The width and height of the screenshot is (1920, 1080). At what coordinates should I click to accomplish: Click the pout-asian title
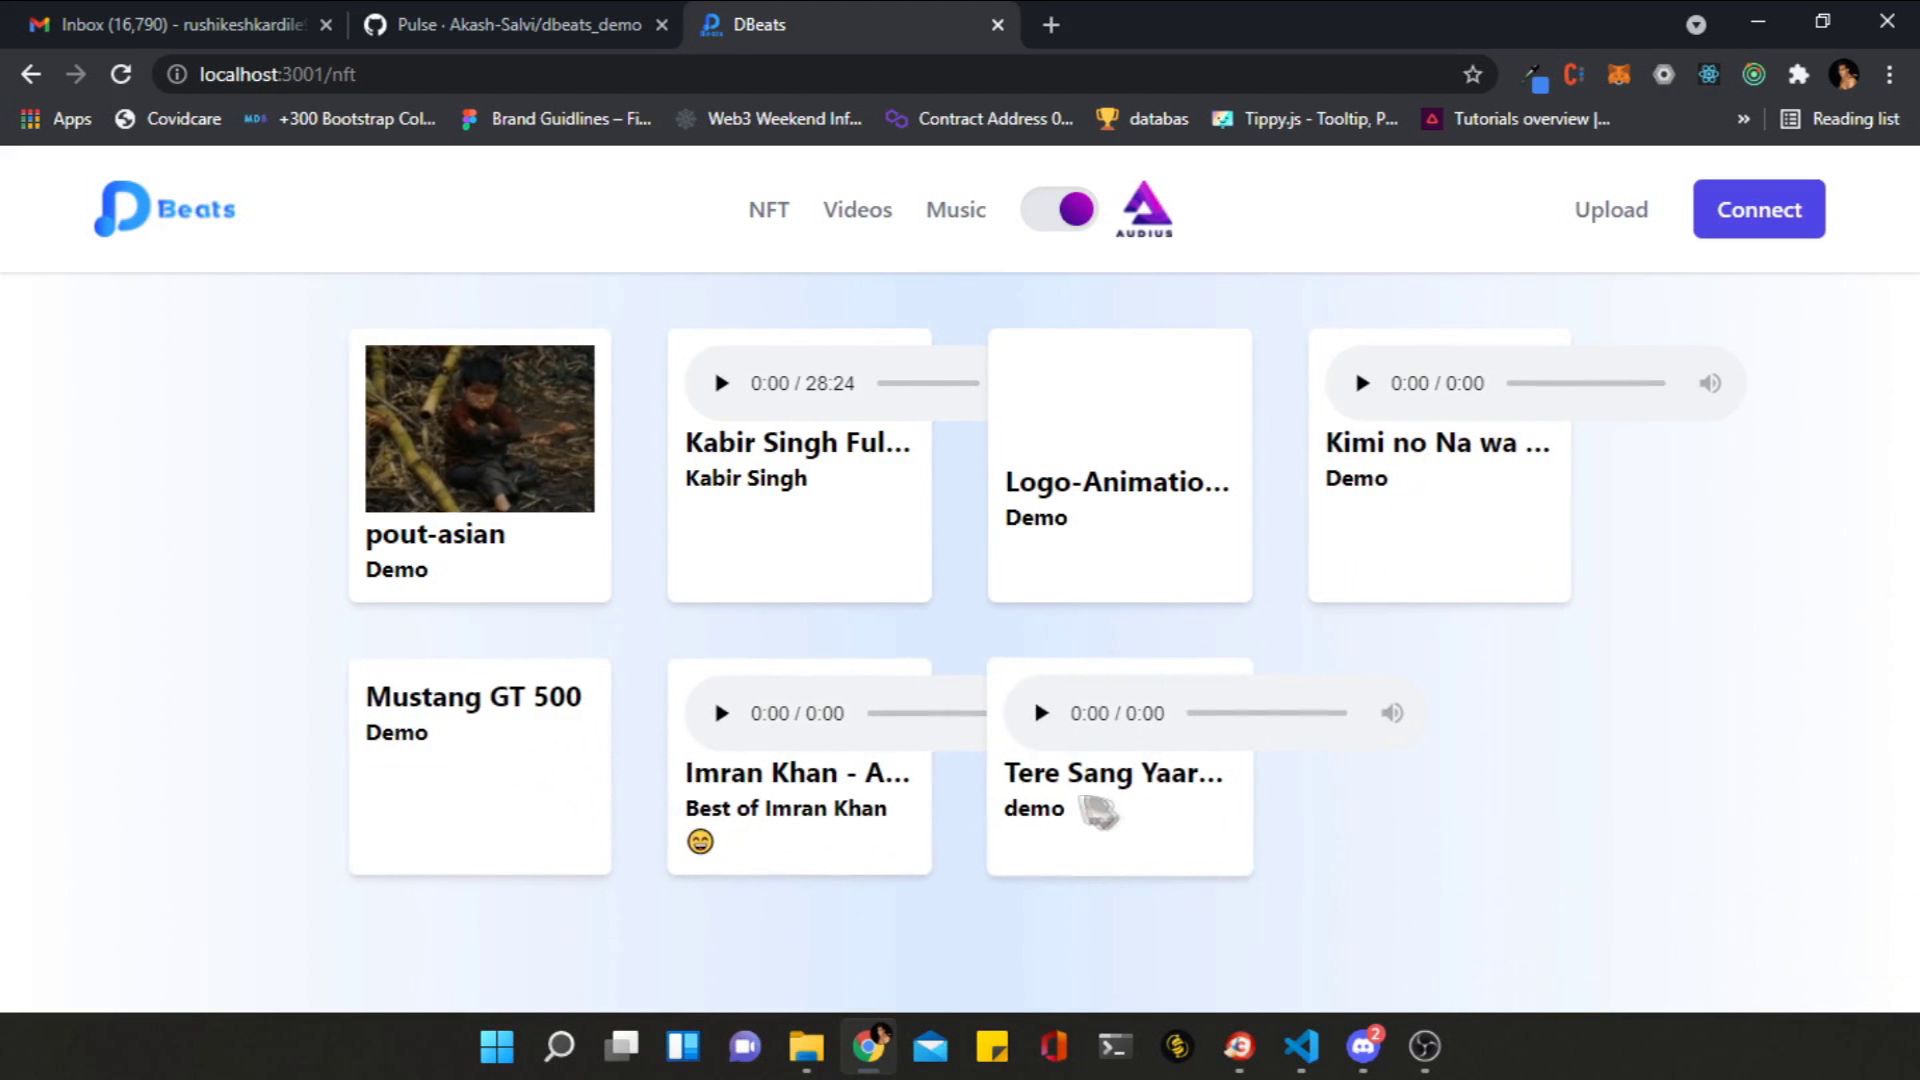point(435,534)
